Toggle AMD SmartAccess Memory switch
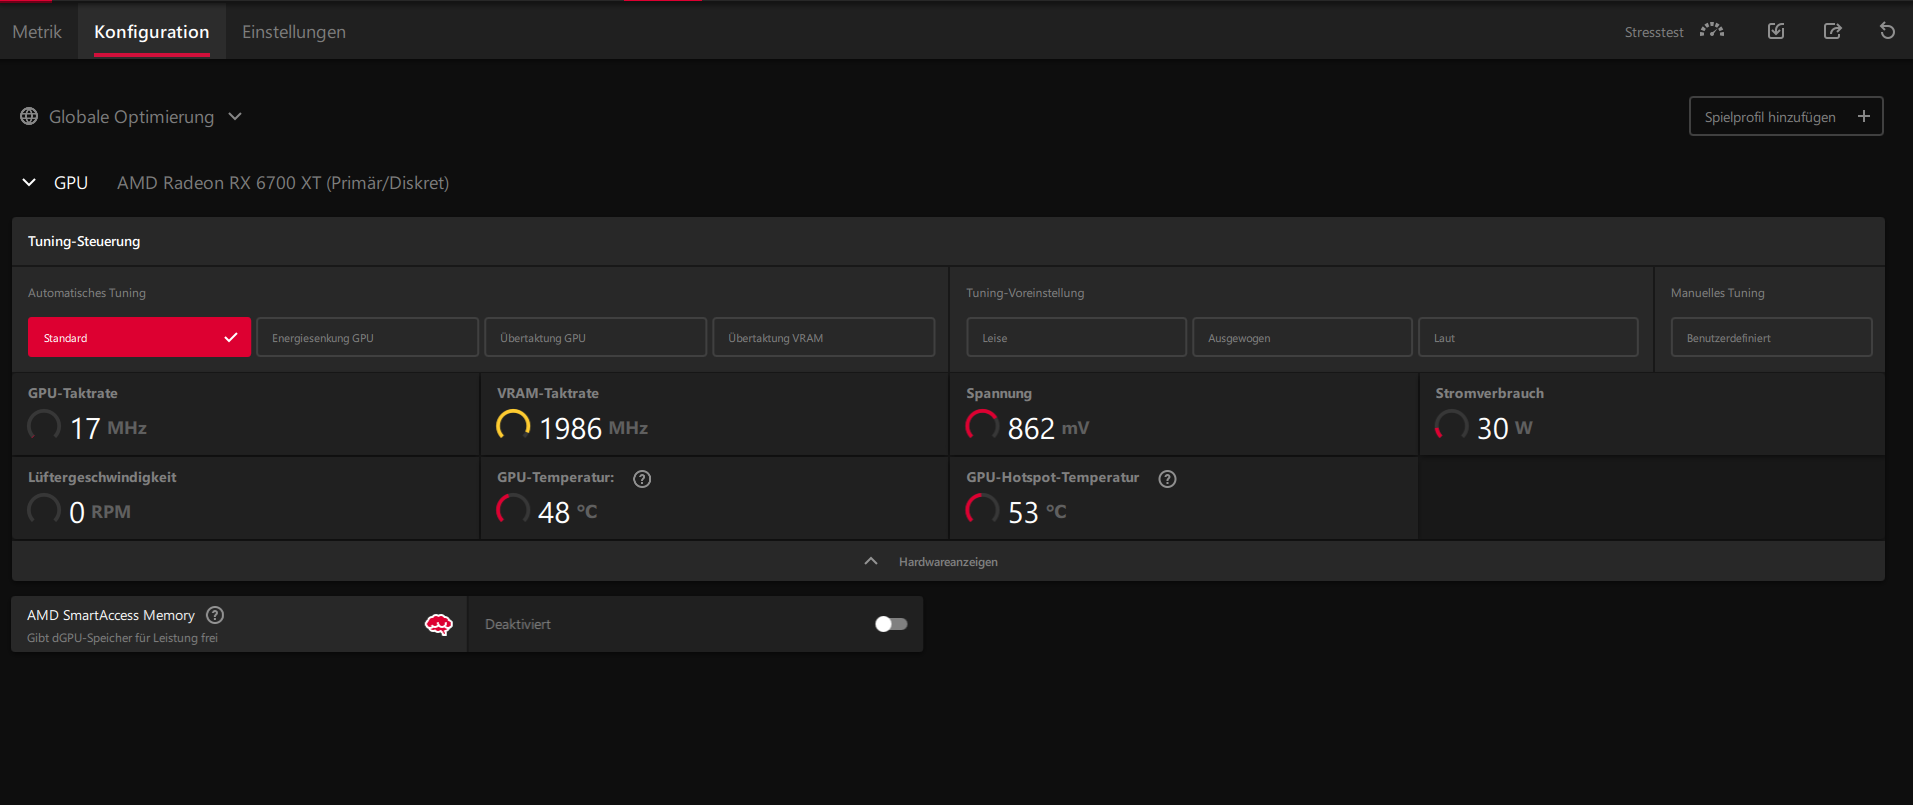This screenshot has width=1913, height=805. pos(891,624)
